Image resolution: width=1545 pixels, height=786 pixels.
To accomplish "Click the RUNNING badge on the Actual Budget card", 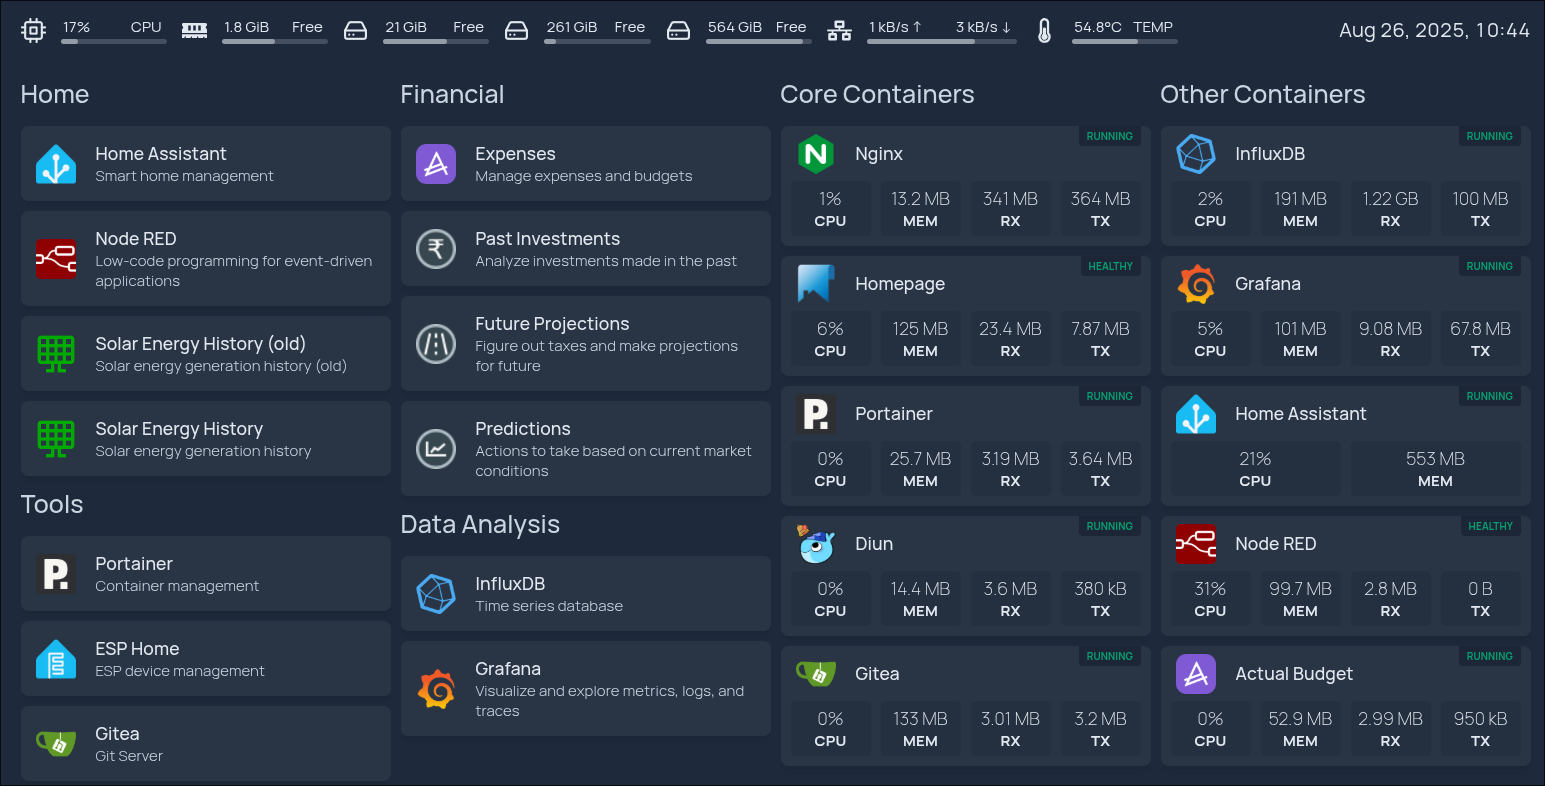I will [x=1490, y=656].
